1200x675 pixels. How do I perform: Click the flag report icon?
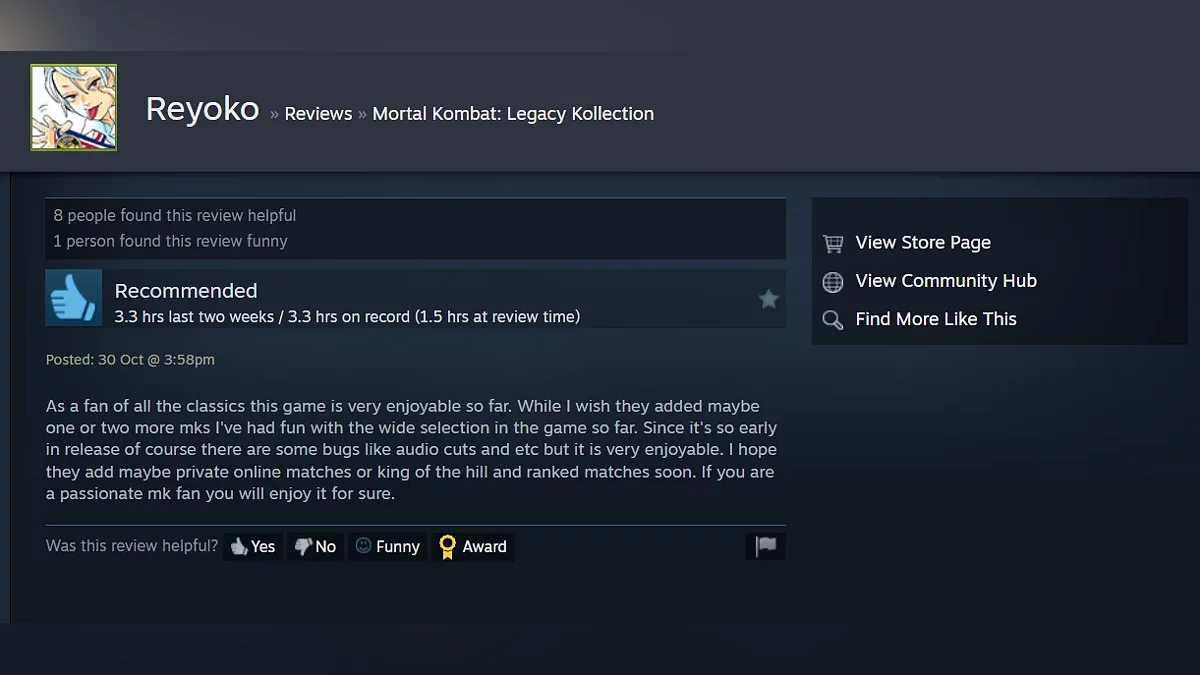coord(766,546)
